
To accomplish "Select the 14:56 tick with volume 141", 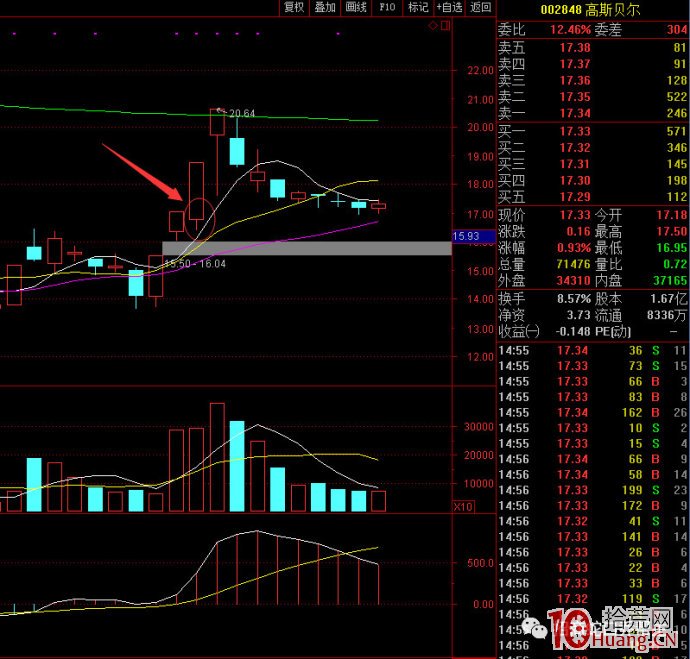I will [x=593, y=537].
